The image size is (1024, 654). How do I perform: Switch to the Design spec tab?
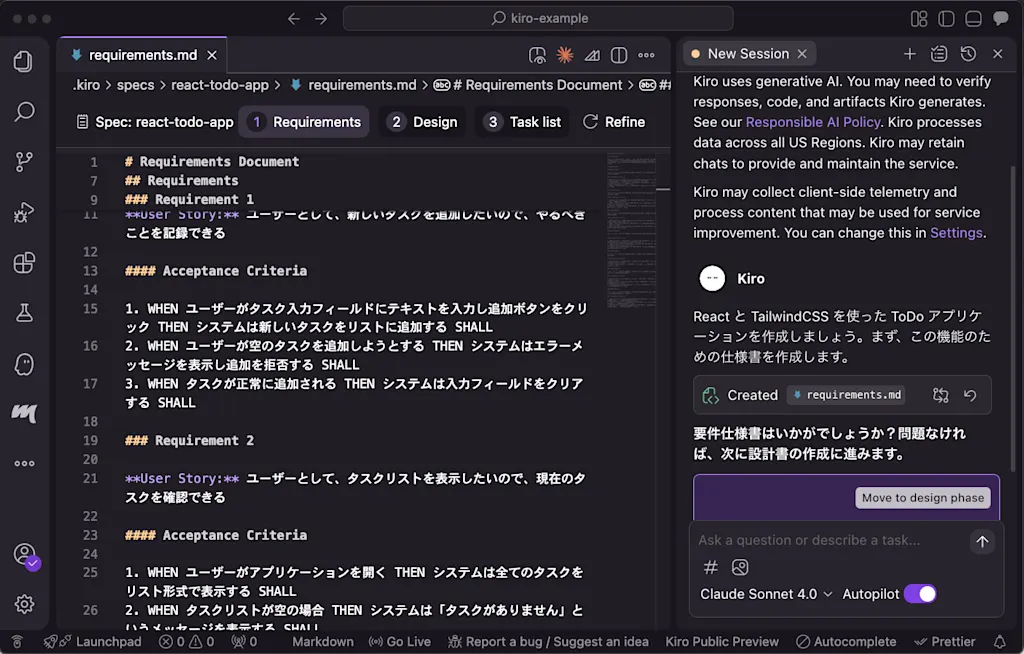click(x=424, y=122)
